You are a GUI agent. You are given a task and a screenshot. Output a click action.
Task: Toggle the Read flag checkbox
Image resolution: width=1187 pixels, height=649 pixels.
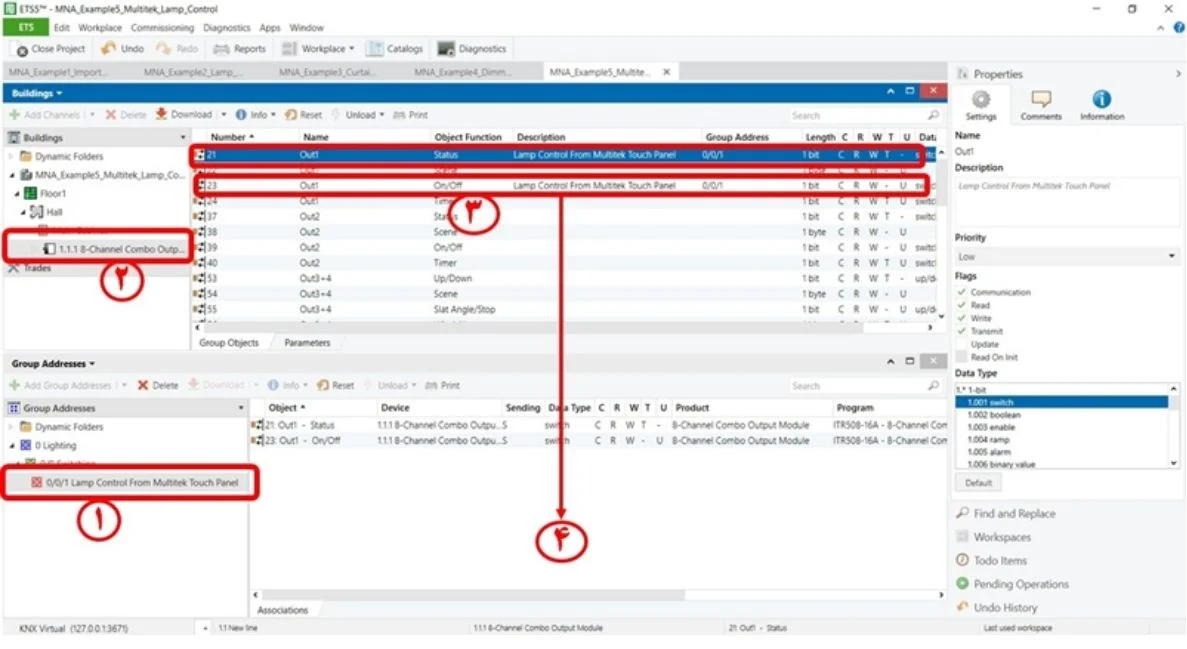click(961, 305)
